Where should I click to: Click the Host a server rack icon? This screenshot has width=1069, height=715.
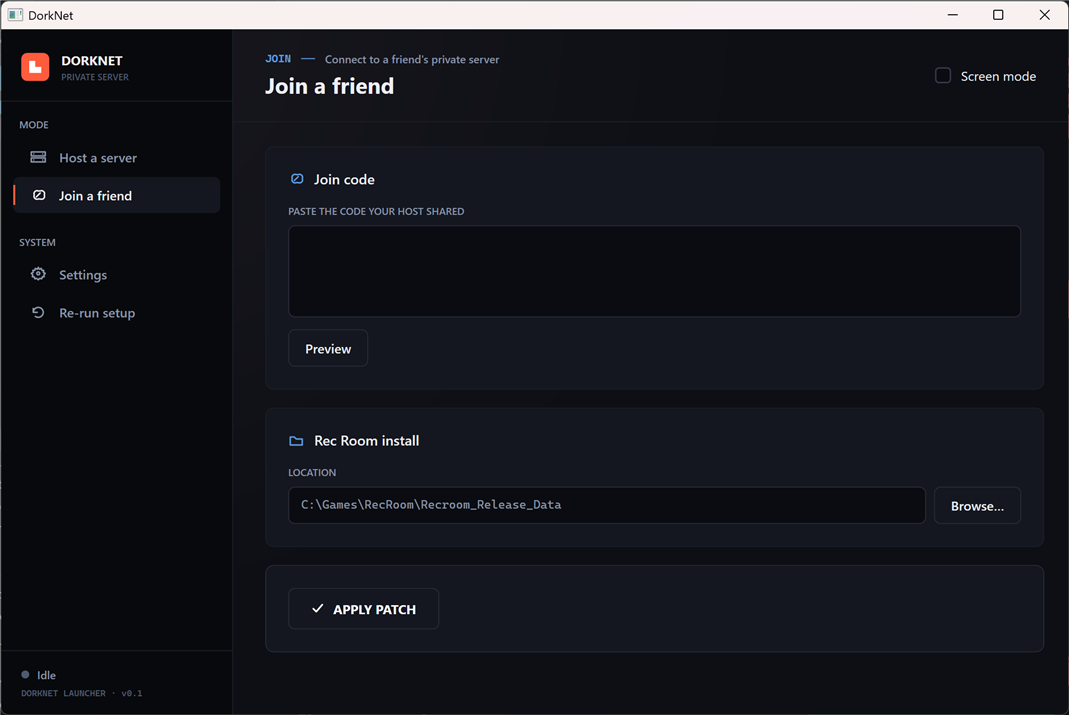(x=38, y=157)
